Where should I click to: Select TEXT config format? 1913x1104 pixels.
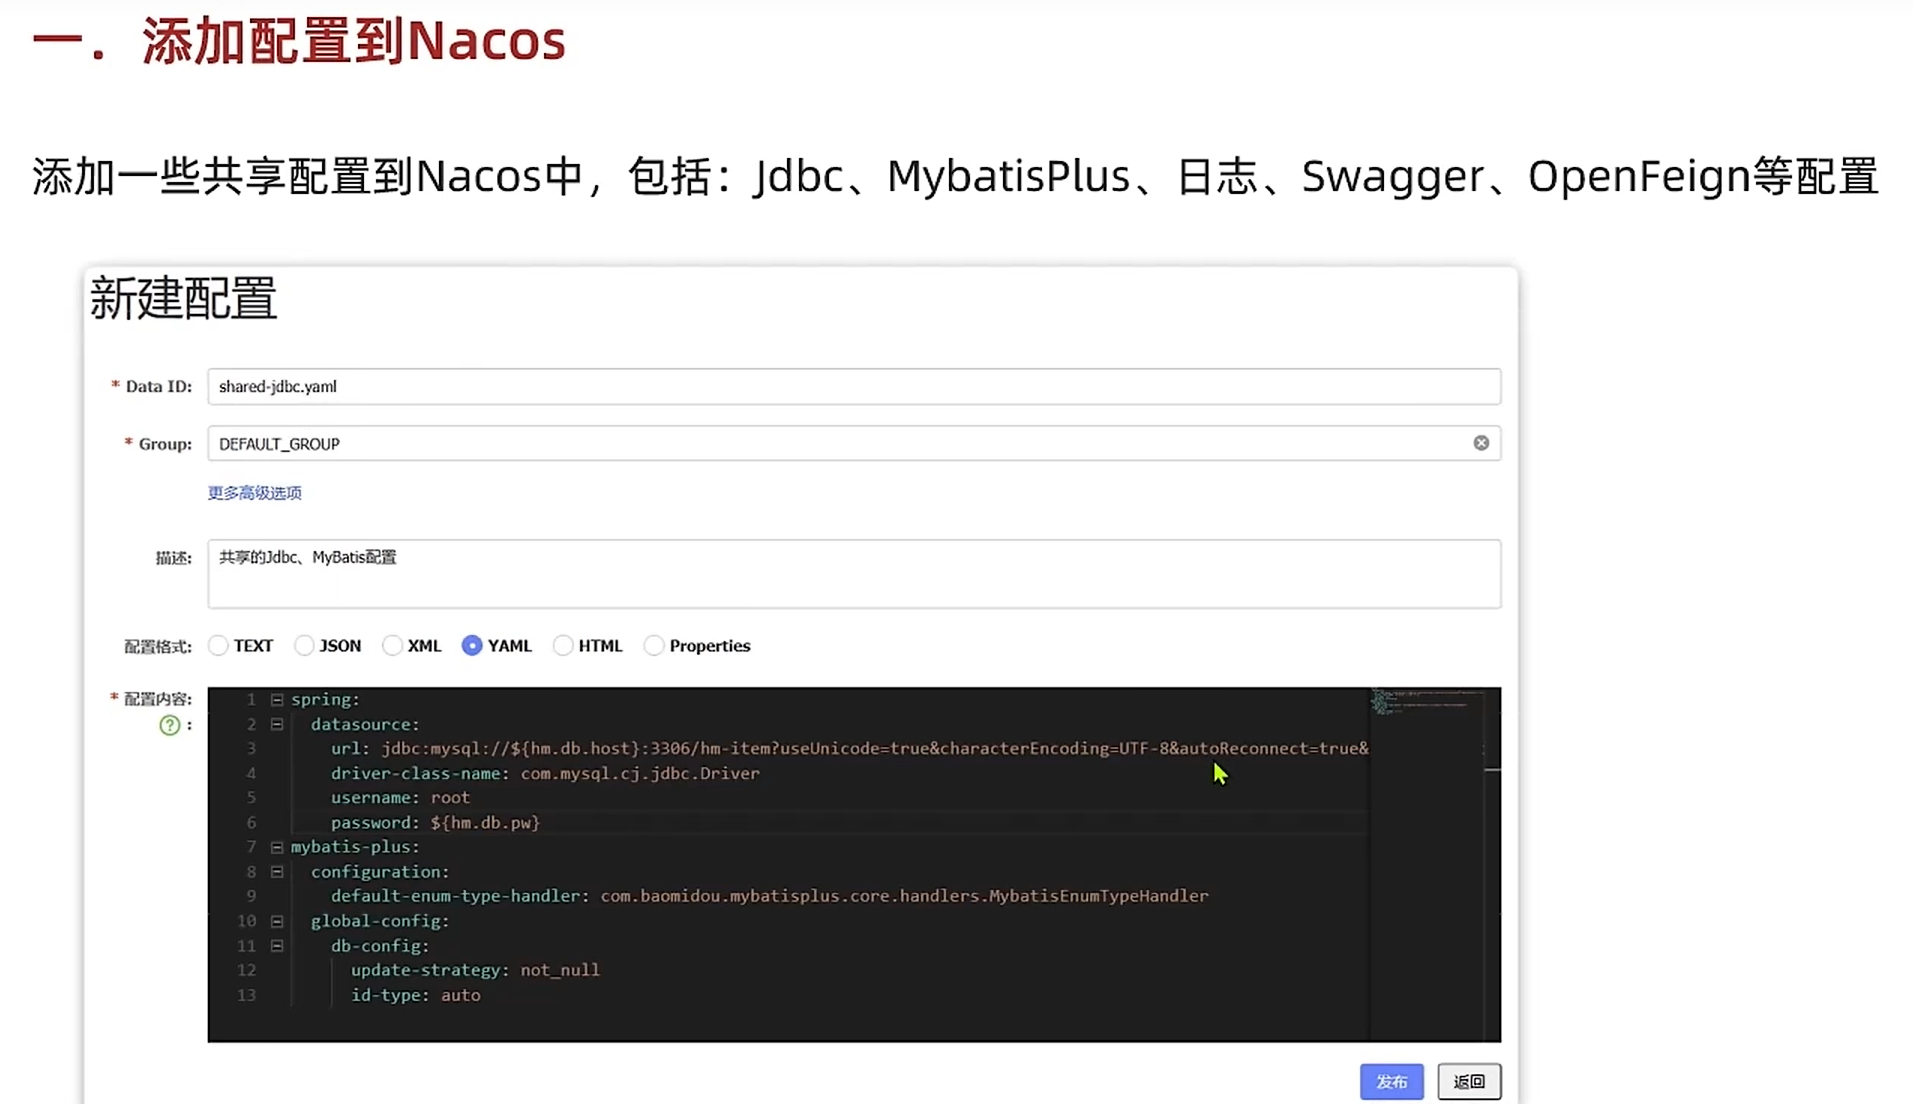tap(218, 646)
